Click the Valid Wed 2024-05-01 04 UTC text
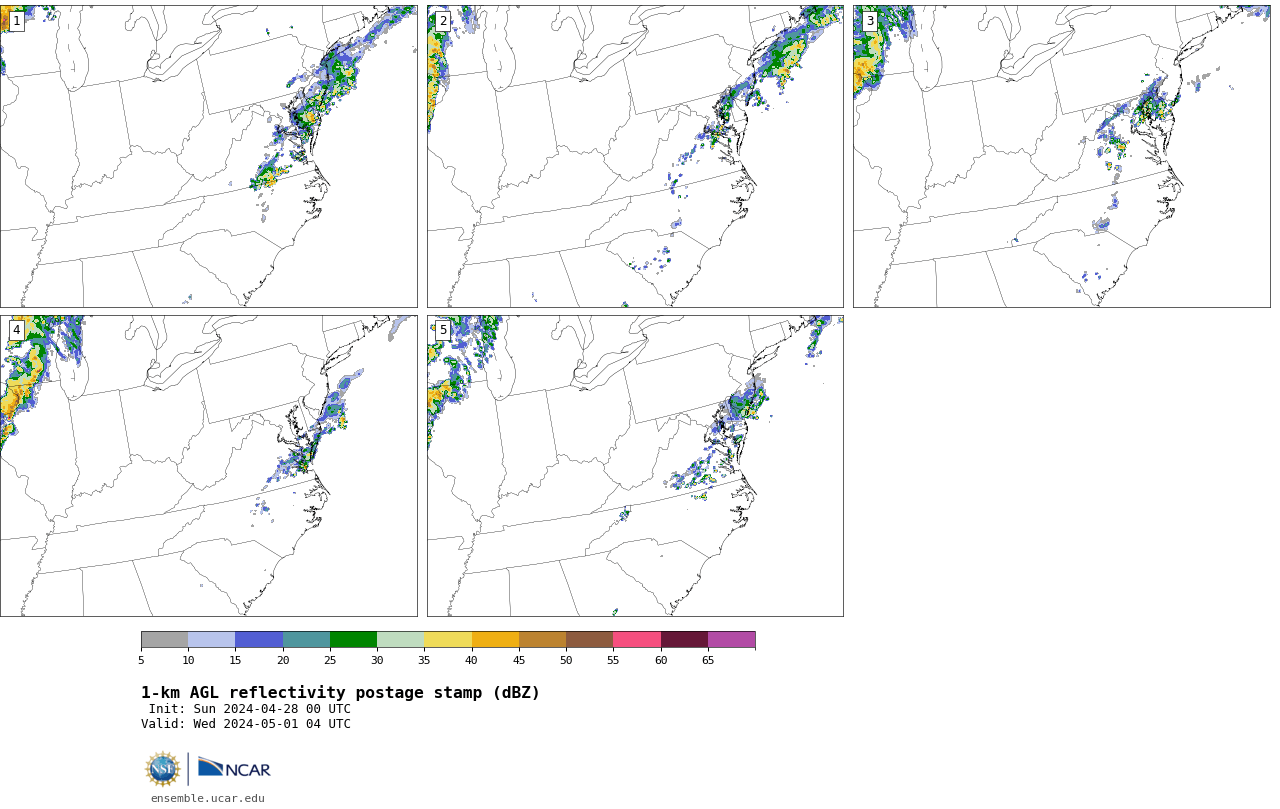The image size is (1280, 809). (x=246, y=724)
